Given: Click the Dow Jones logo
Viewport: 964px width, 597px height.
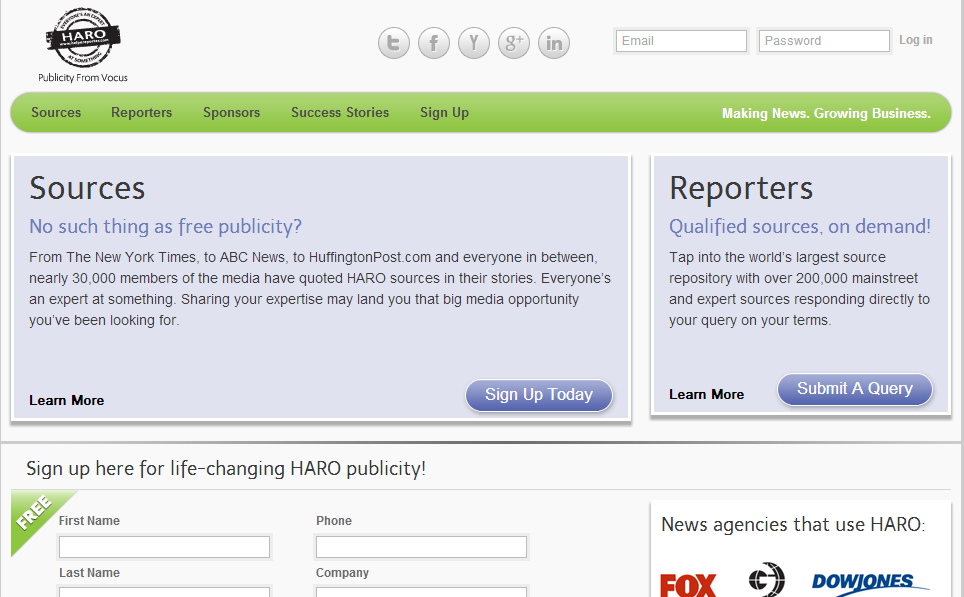Looking at the screenshot, I should (x=871, y=584).
